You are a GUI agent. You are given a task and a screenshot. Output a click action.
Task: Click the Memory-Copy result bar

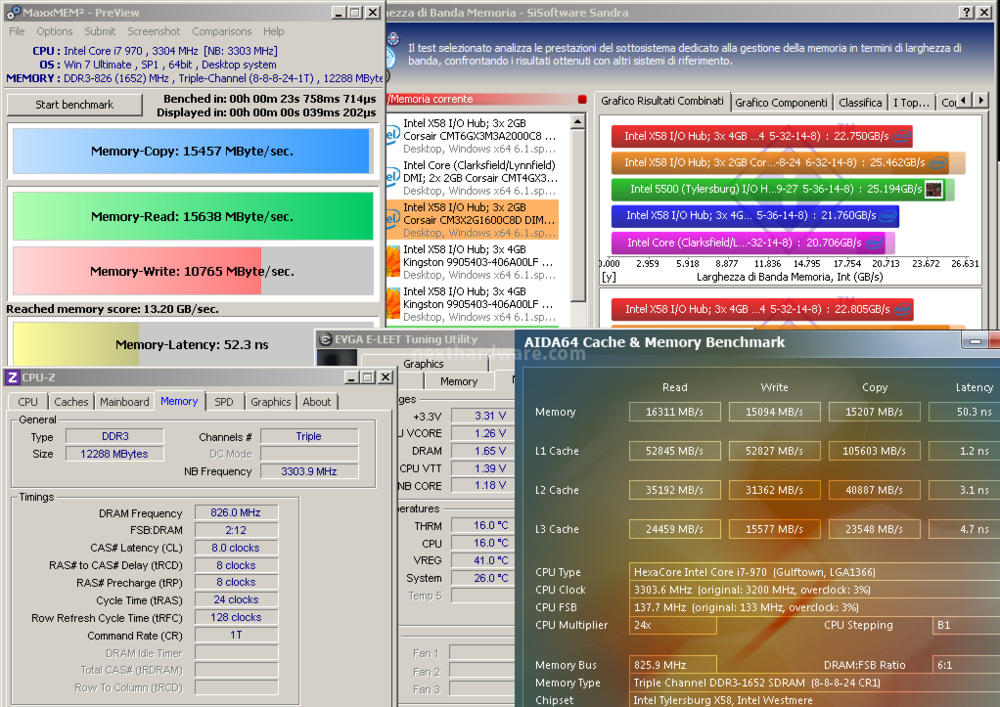(x=191, y=151)
